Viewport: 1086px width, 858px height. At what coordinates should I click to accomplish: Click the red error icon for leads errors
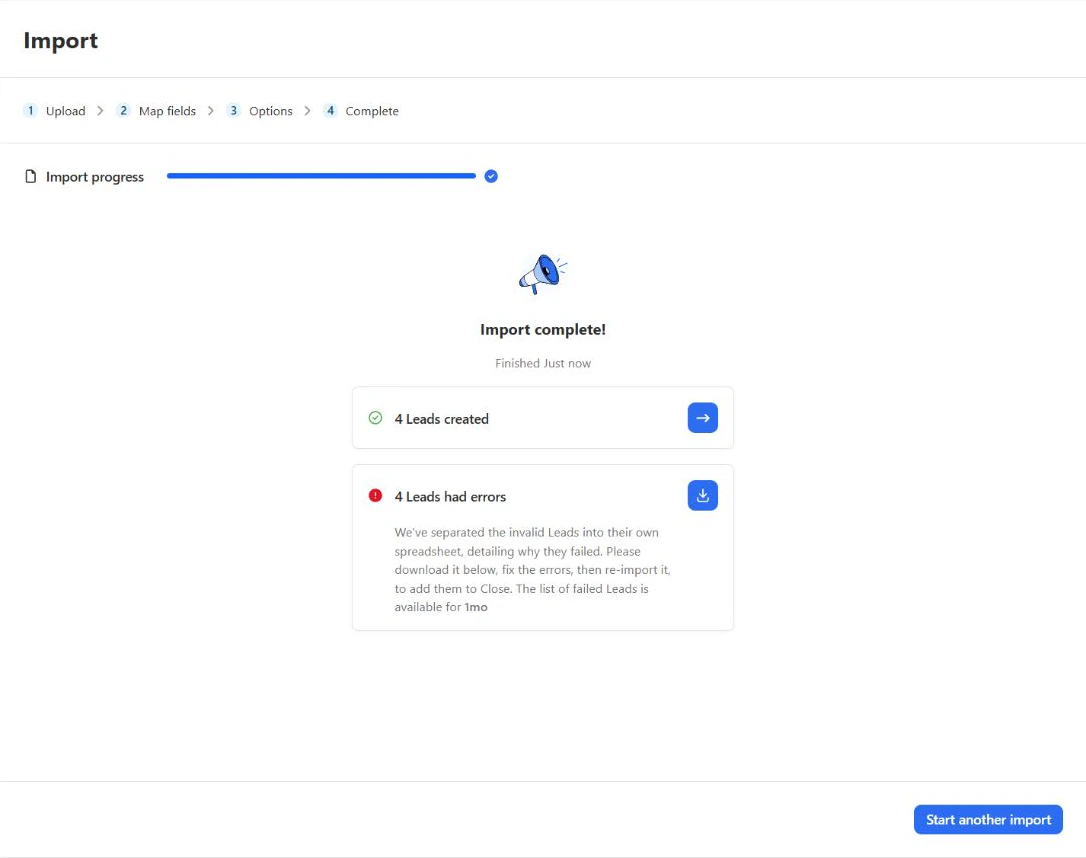(x=375, y=495)
